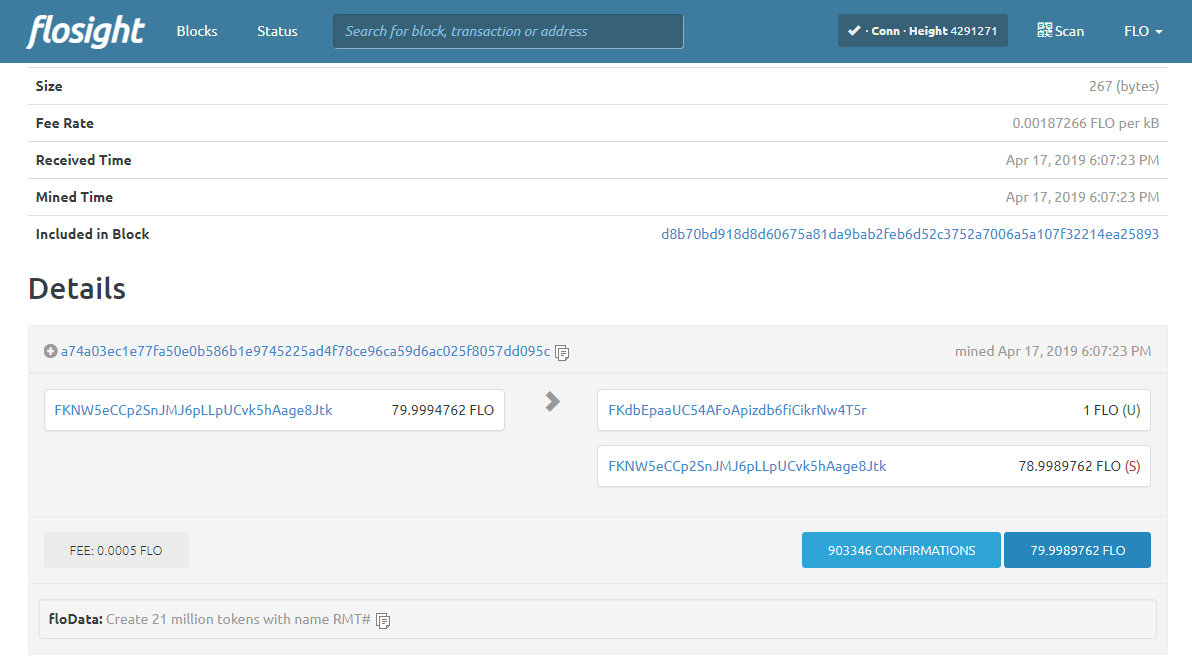Click the 903346 Confirmations button
This screenshot has height=660, width=1192.
[901, 550]
